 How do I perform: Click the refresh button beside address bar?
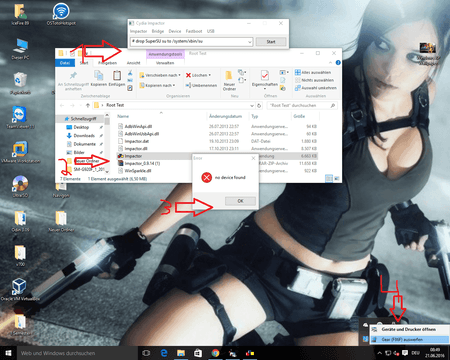(x=259, y=105)
